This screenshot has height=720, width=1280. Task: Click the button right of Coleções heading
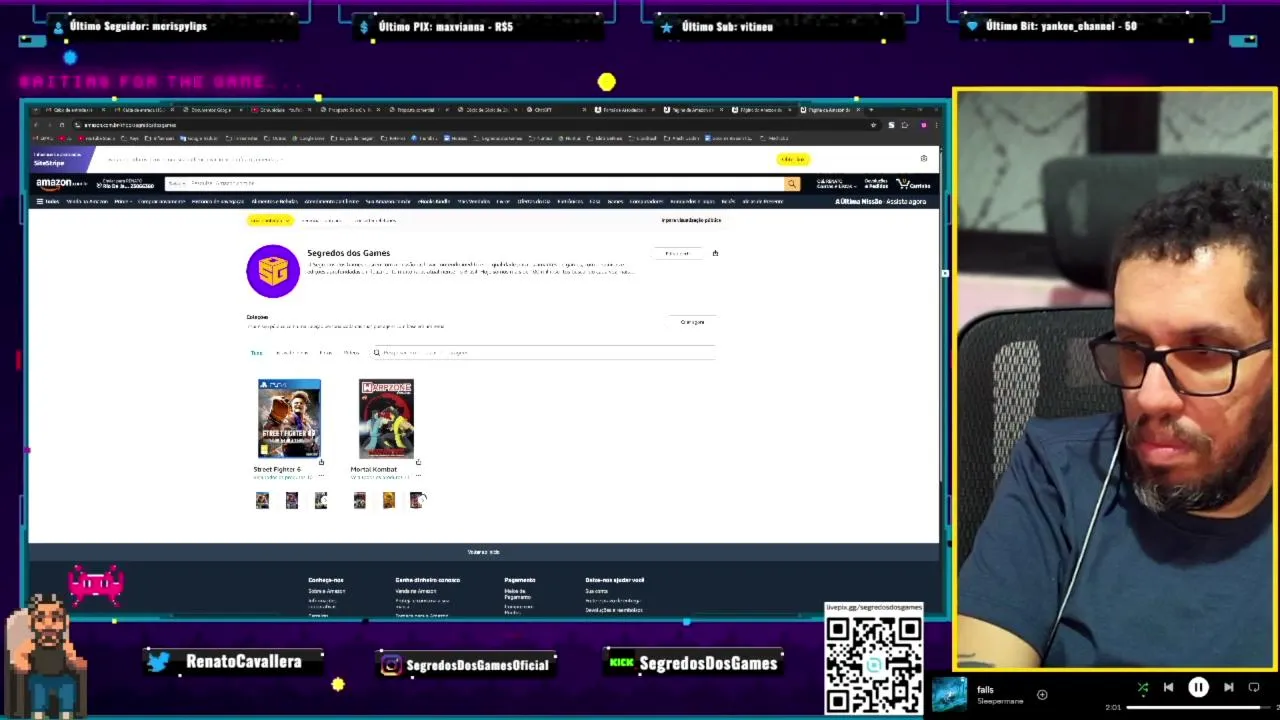click(x=692, y=322)
